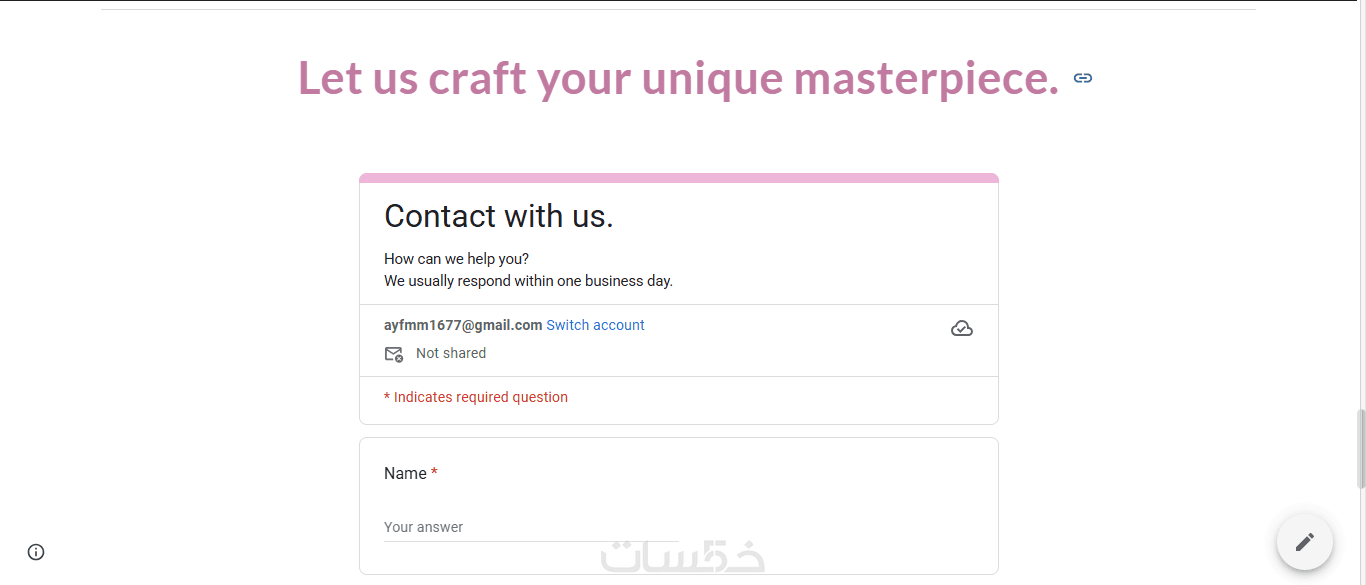Image resolution: width=1366 pixels, height=585 pixels.
Task: Click the ayfmm1677@gmail.com account email
Action: coord(463,325)
